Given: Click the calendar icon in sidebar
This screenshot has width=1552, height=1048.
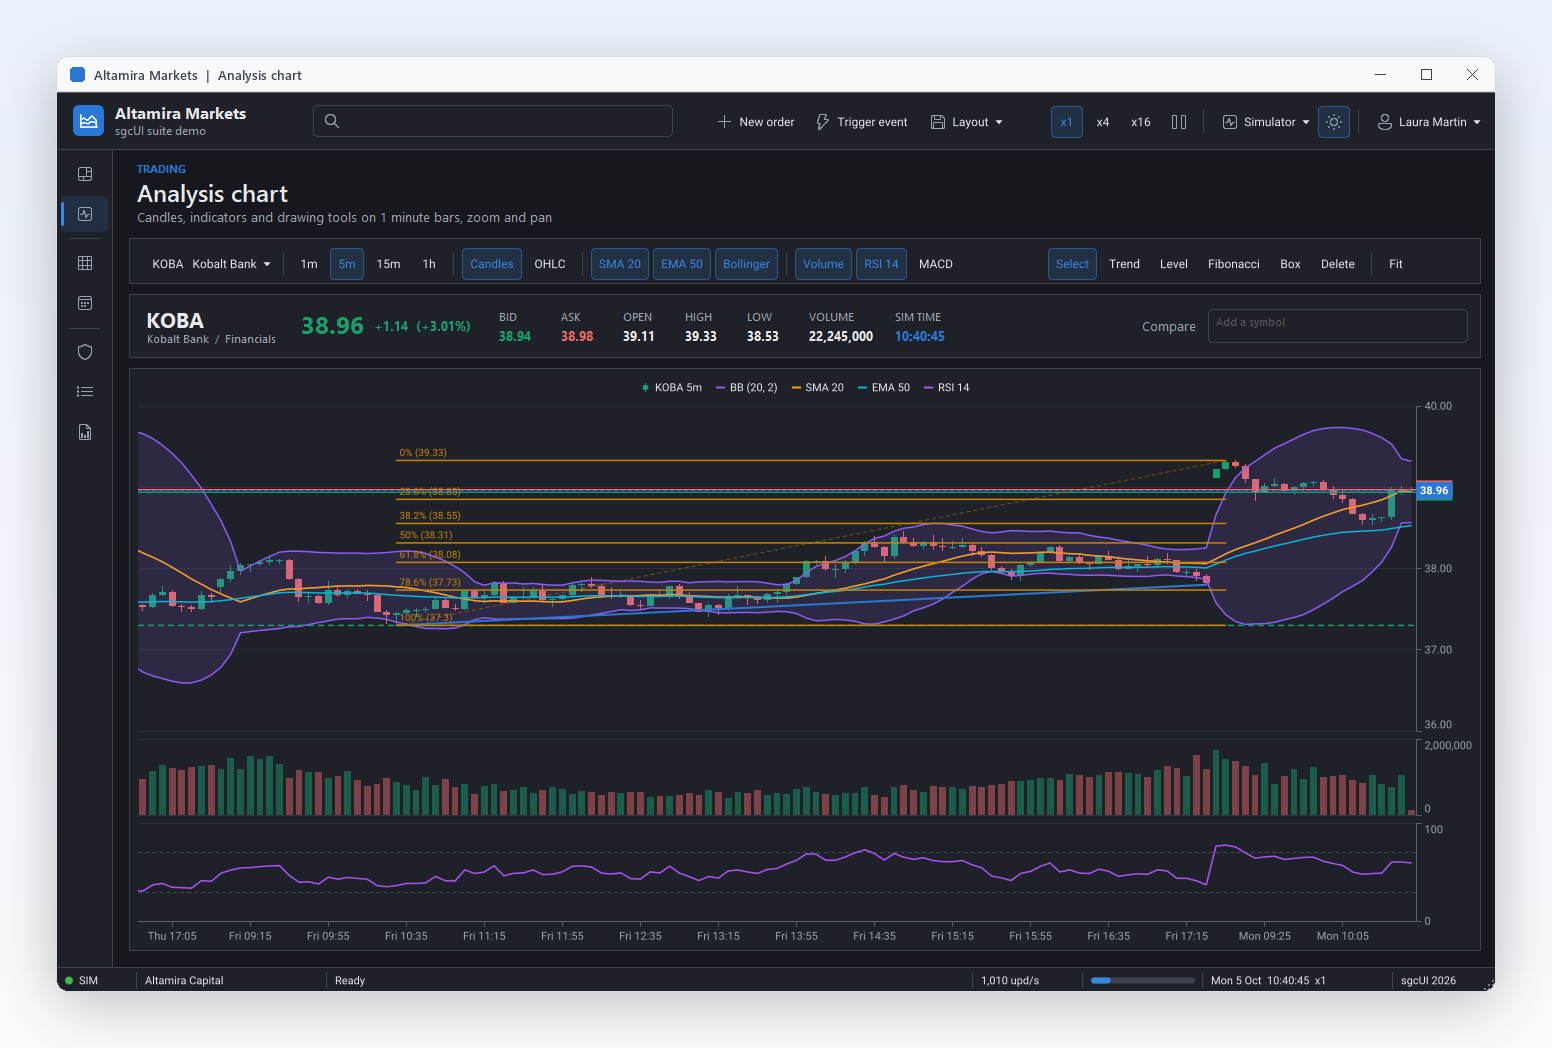Looking at the screenshot, I should 85,303.
